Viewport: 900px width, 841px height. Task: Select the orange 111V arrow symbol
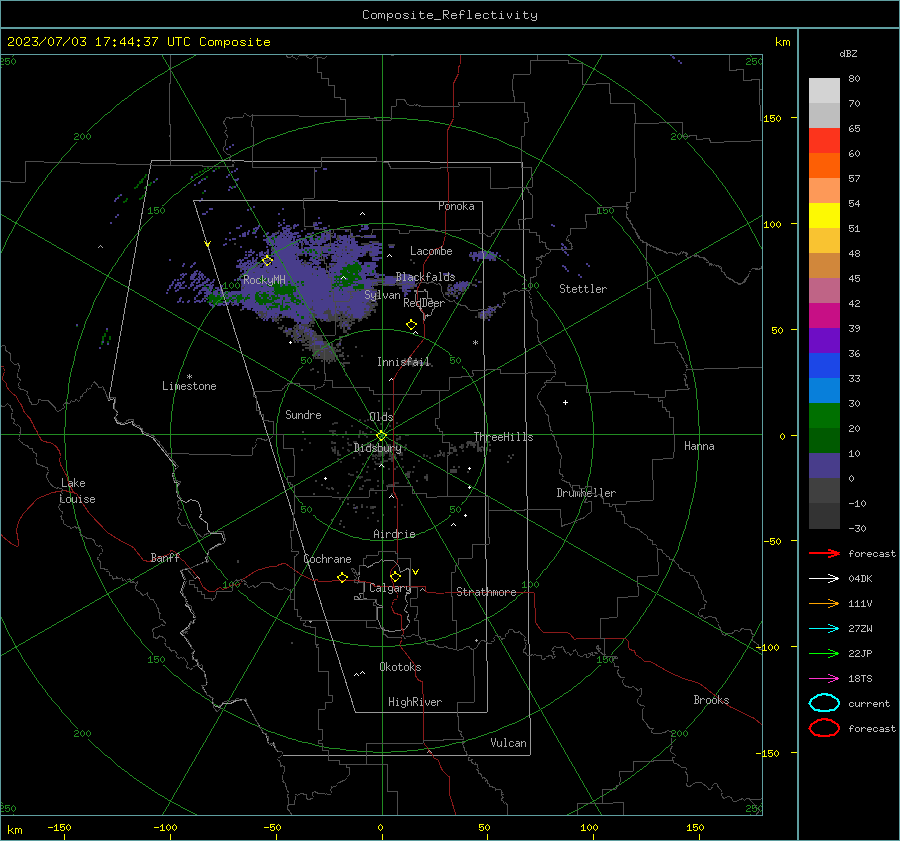click(x=824, y=603)
